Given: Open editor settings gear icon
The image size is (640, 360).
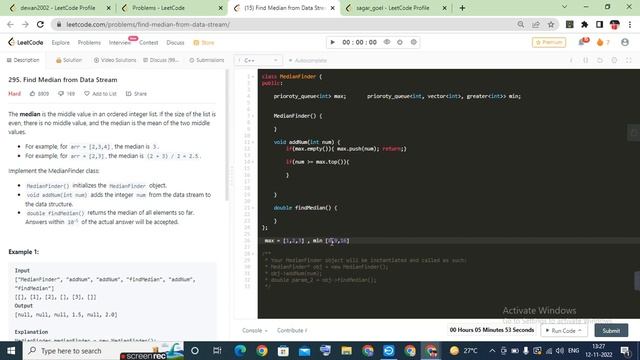Looking at the screenshot, I should (x=614, y=60).
